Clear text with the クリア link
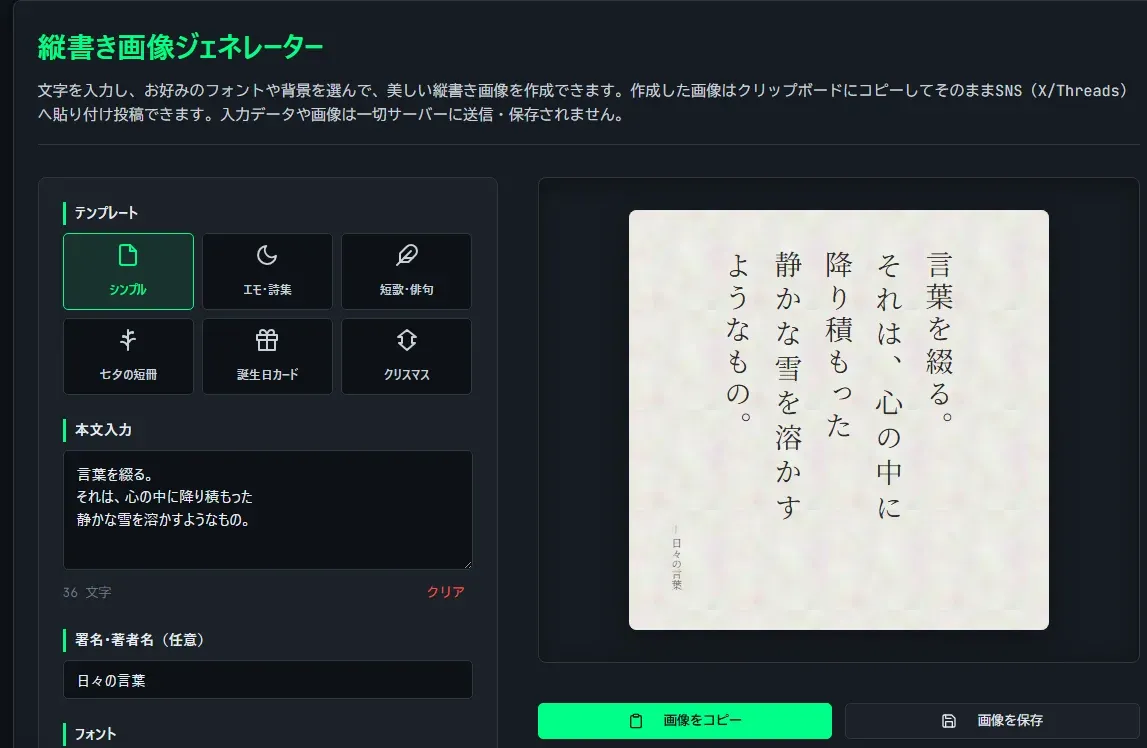The image size is (1147, 748). click(445, 592)
